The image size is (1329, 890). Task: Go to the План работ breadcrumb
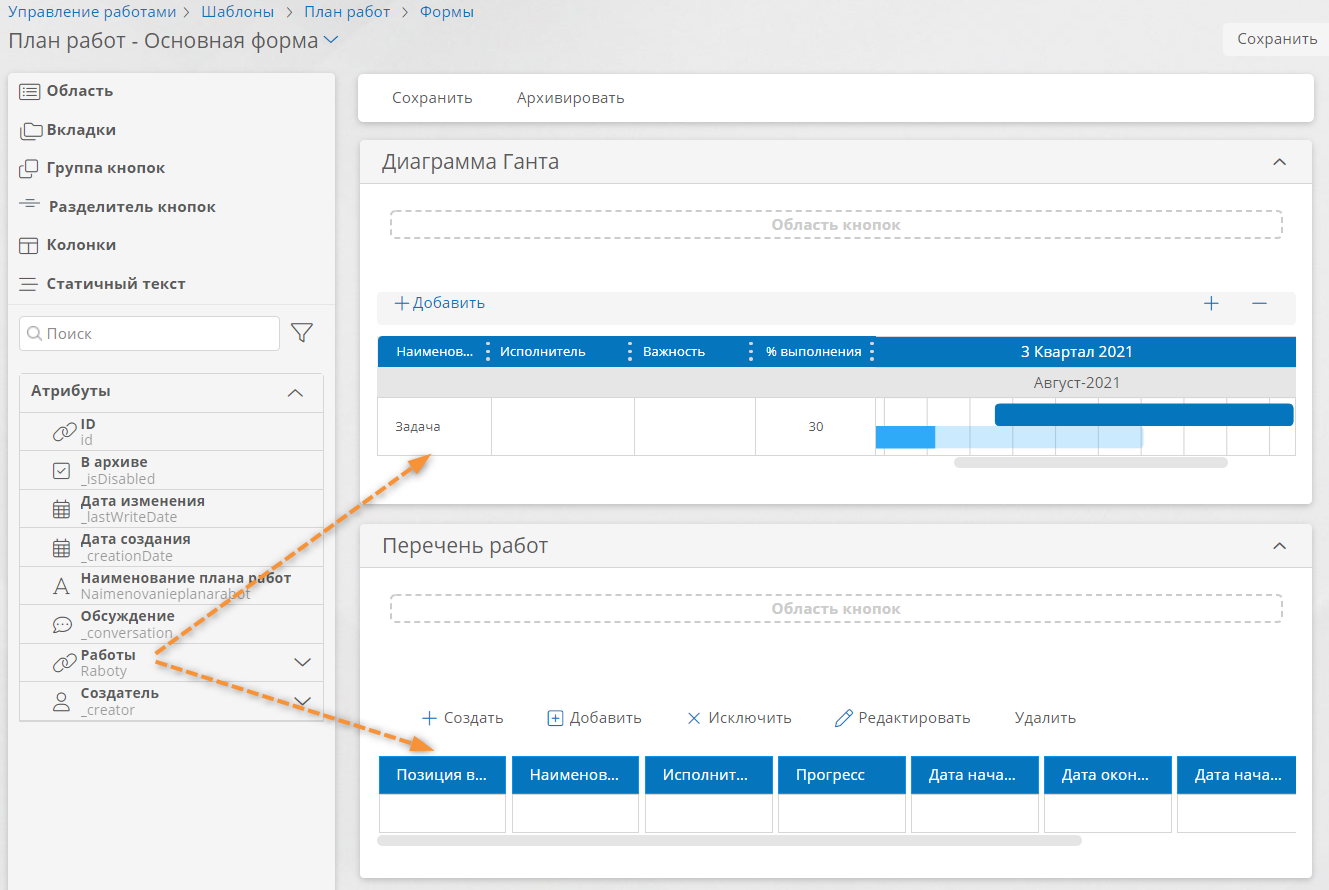pos(348,12)
